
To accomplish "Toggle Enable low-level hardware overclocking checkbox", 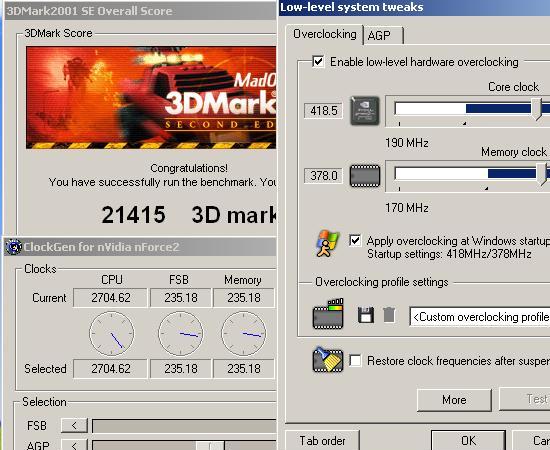I will click(x=318, y=62).
